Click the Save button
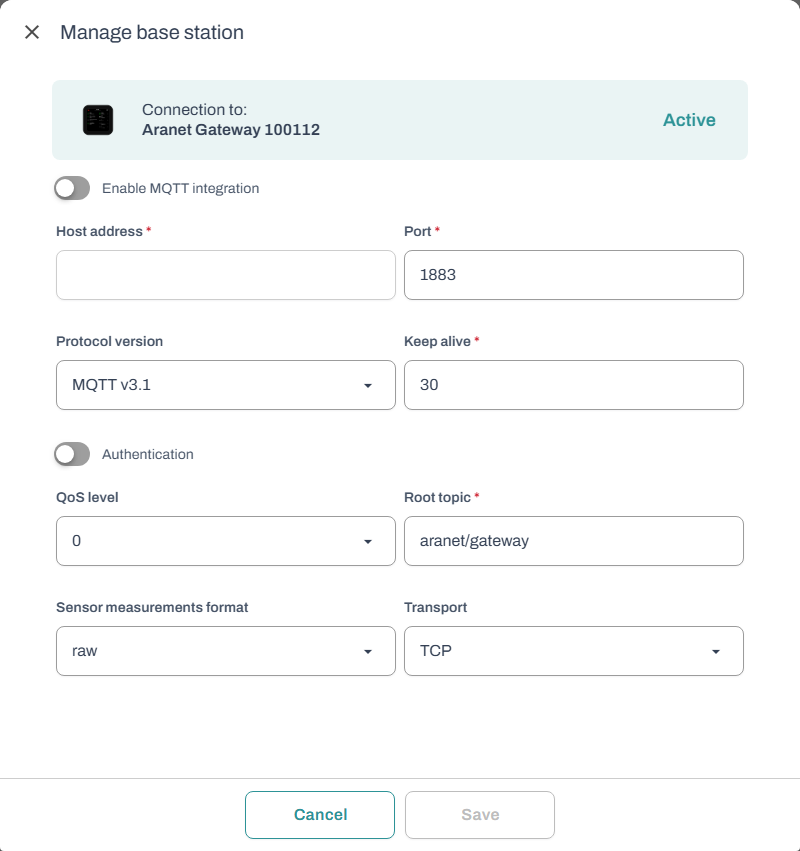This screenshot has height=851, width=800. click(x=480, y=815)
